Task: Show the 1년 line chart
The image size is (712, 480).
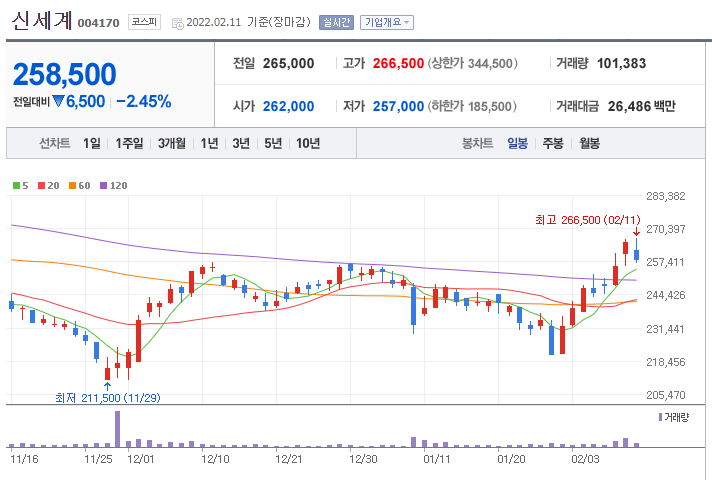Action: pyautogui.click(x=209, y=144)
